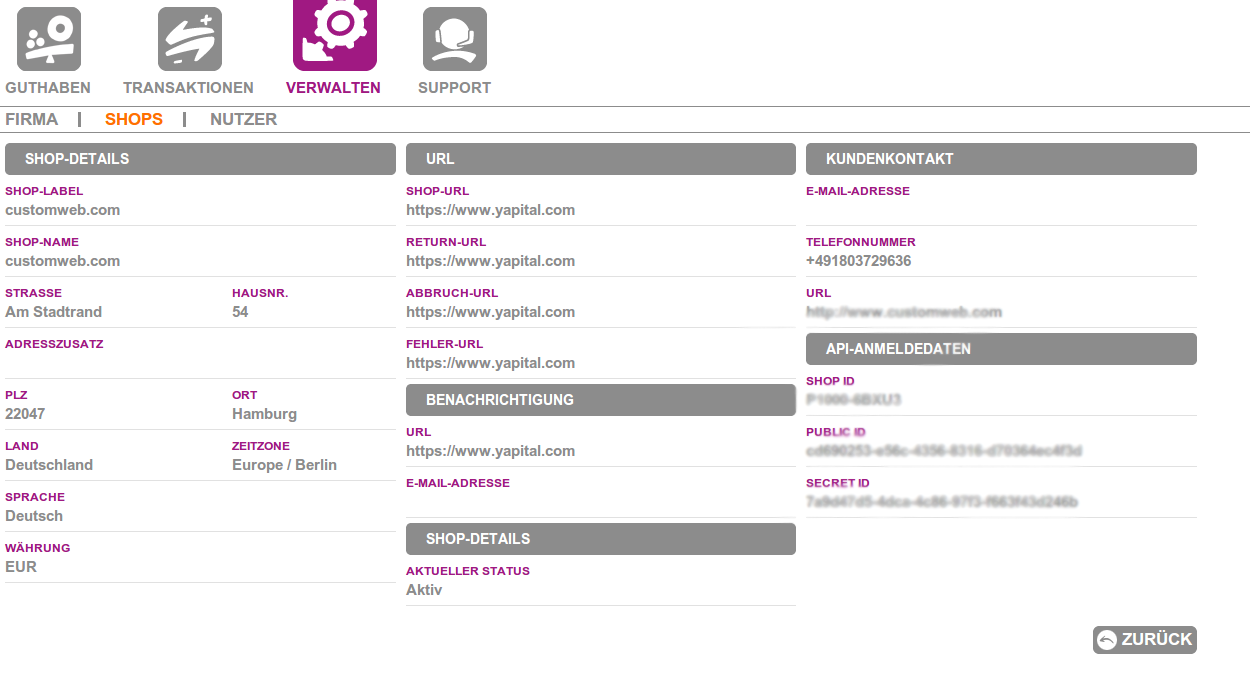Click the API-Anmeldedaten section header

point(1000,349)
